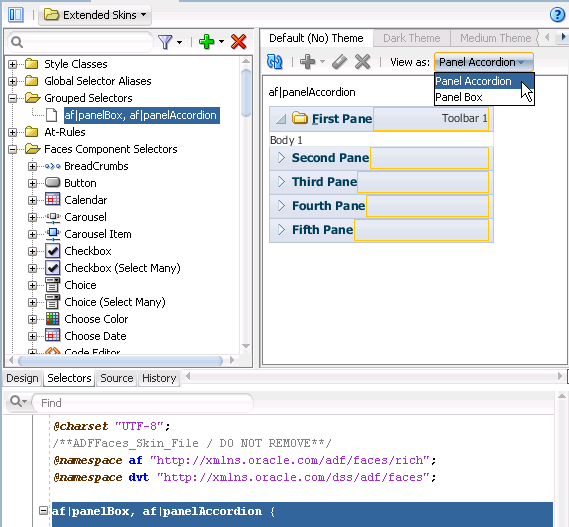Click the selector tree horizontal scrollbar
The height and width of the screenshot is (527, 569).
[x=120, y=361]
